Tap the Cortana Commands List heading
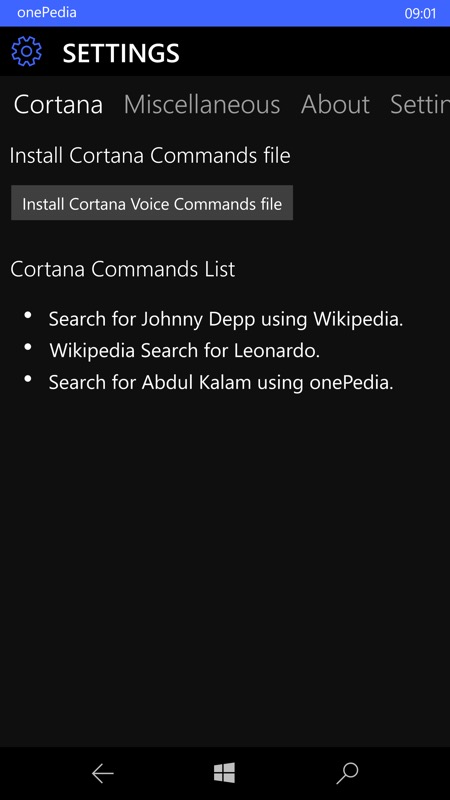This screenshot has width=450, height=800. 122,269
